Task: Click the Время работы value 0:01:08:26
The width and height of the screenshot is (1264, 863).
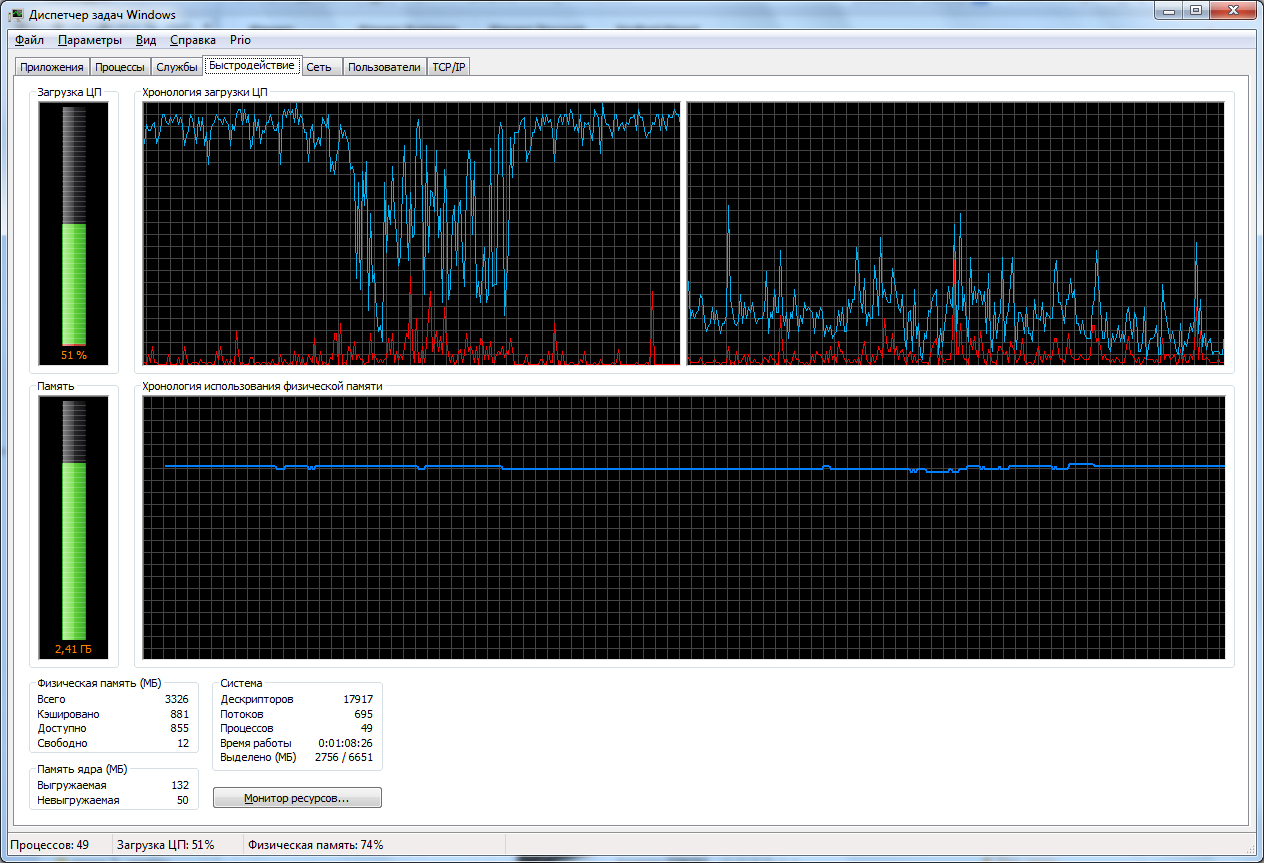Action: point(346,743)
